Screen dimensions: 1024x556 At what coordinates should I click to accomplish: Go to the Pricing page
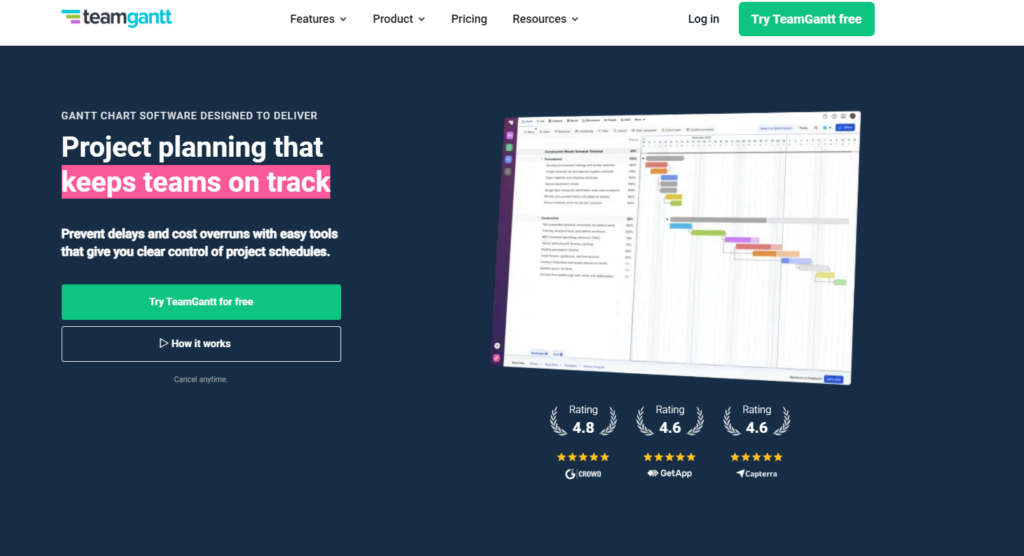[x=469, y=19]
